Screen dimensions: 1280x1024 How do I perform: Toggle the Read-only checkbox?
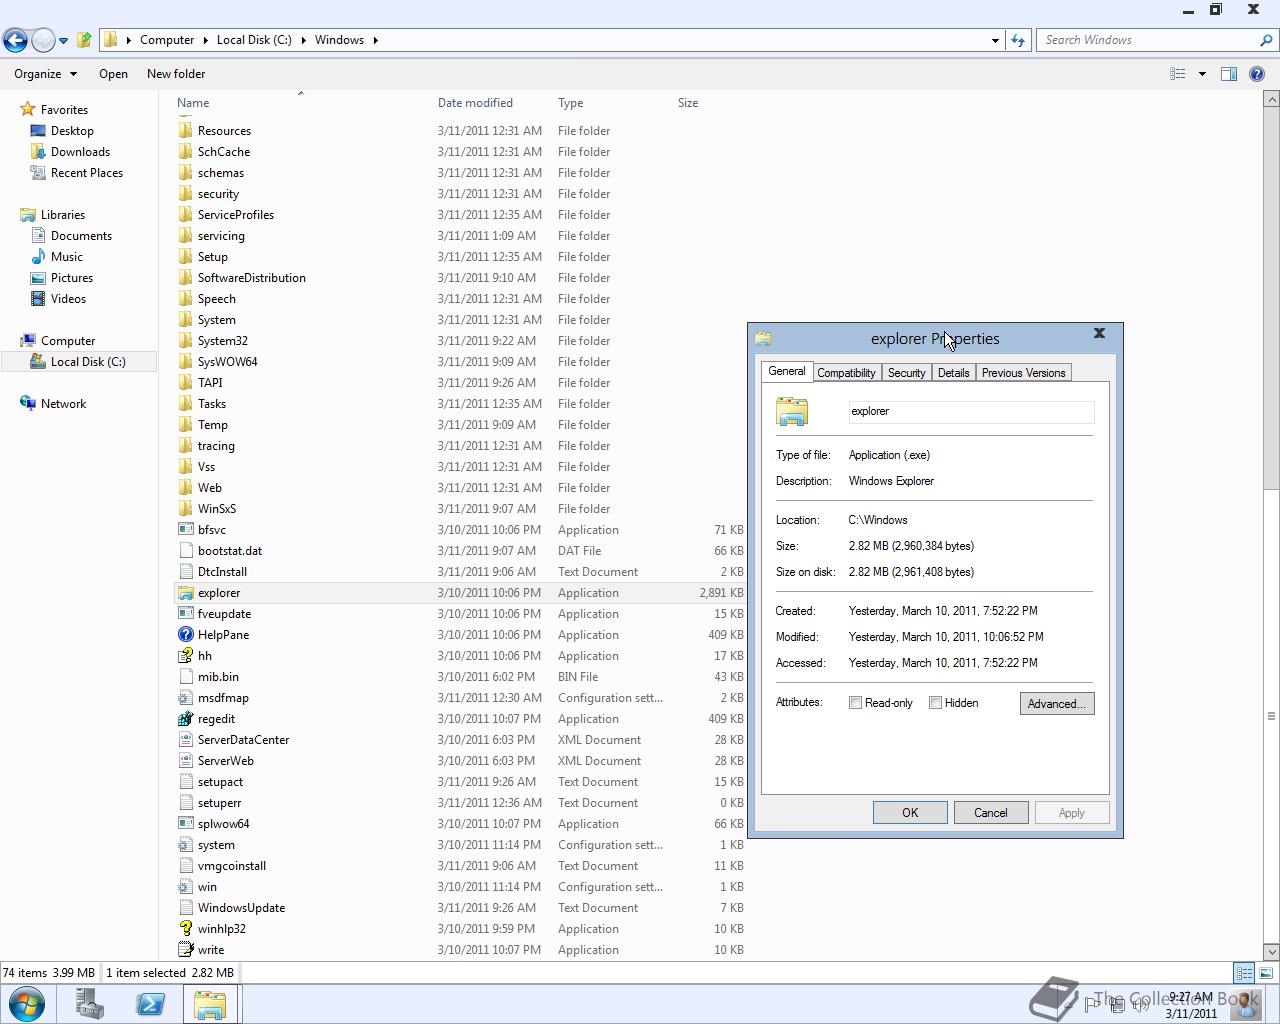[x=855, y=703]
